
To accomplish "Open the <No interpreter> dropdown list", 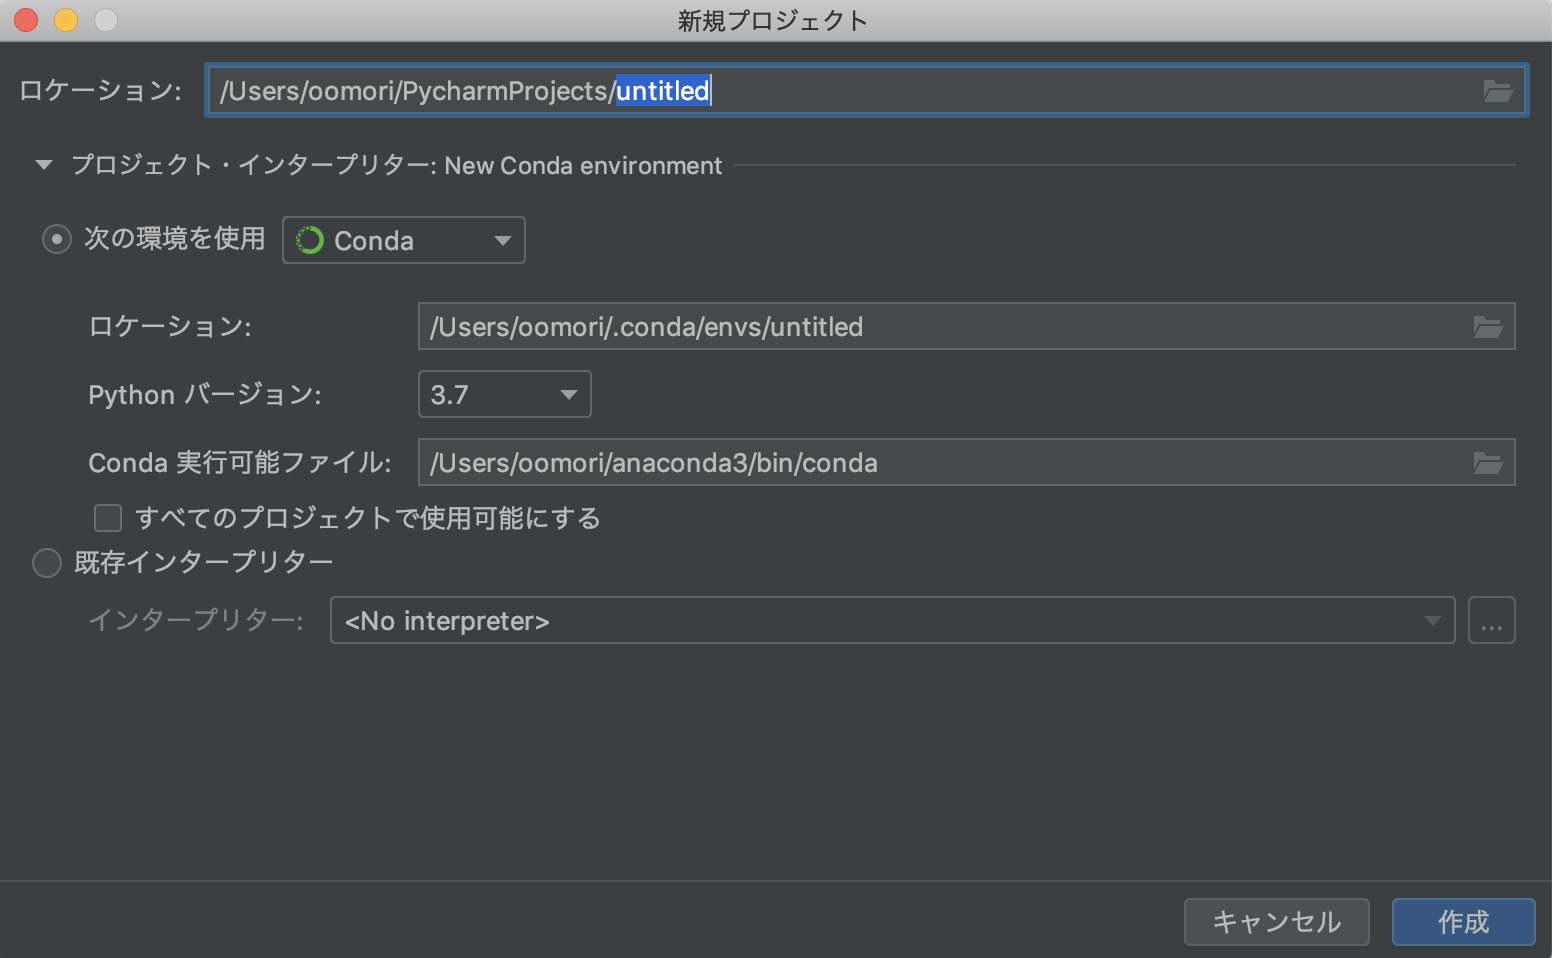I will 1434,620.
